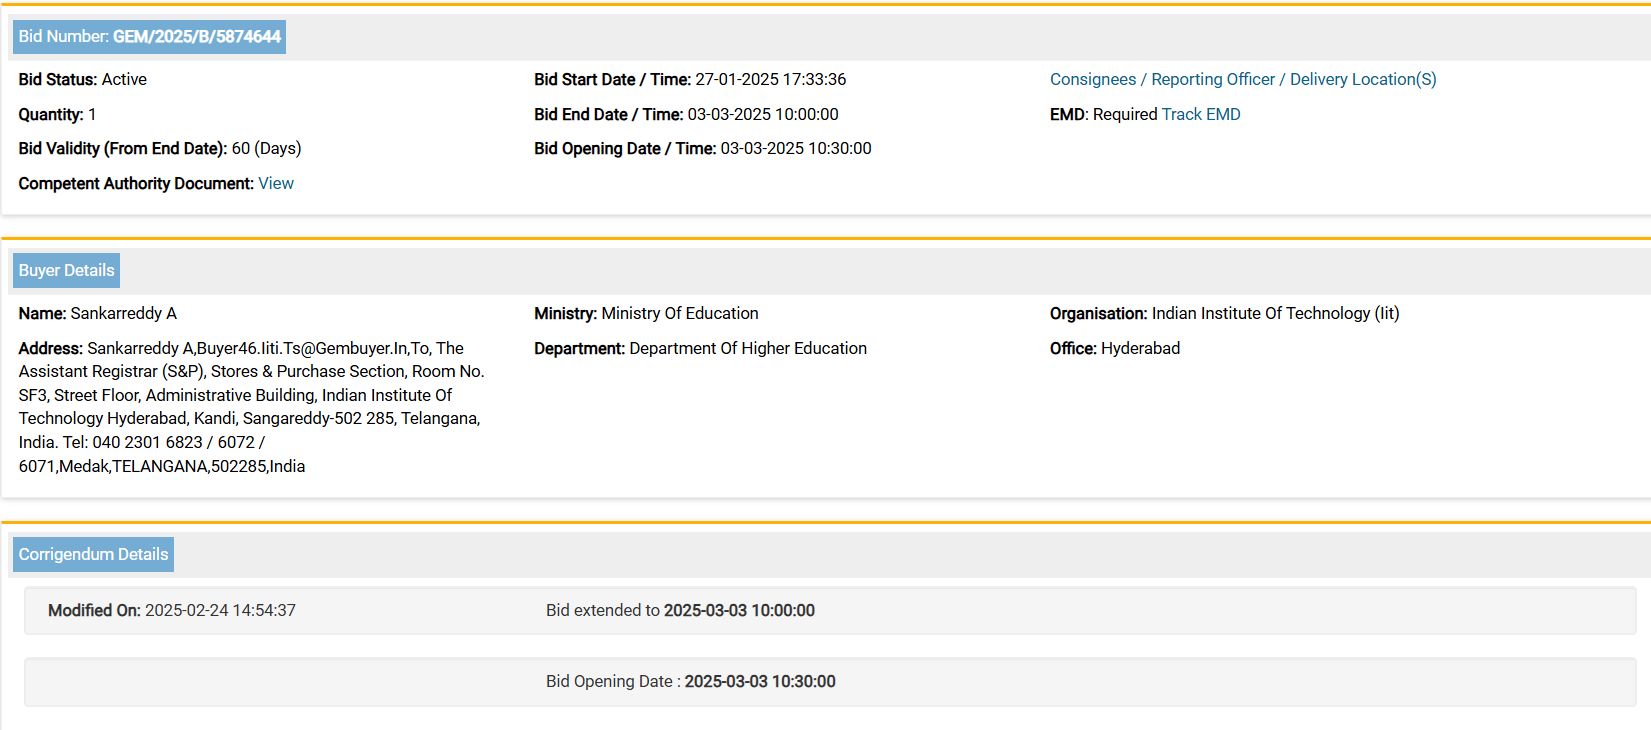The height and width of the screenshot is (730, 1651).
Task: Click the Bid Status: Active text
Action: 83,80
